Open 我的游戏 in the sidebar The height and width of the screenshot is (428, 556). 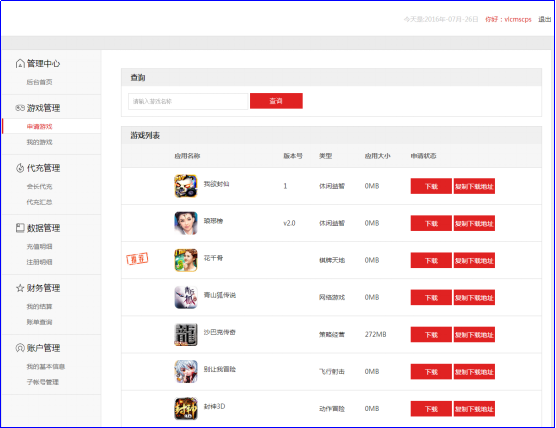[x=39, y=142]
